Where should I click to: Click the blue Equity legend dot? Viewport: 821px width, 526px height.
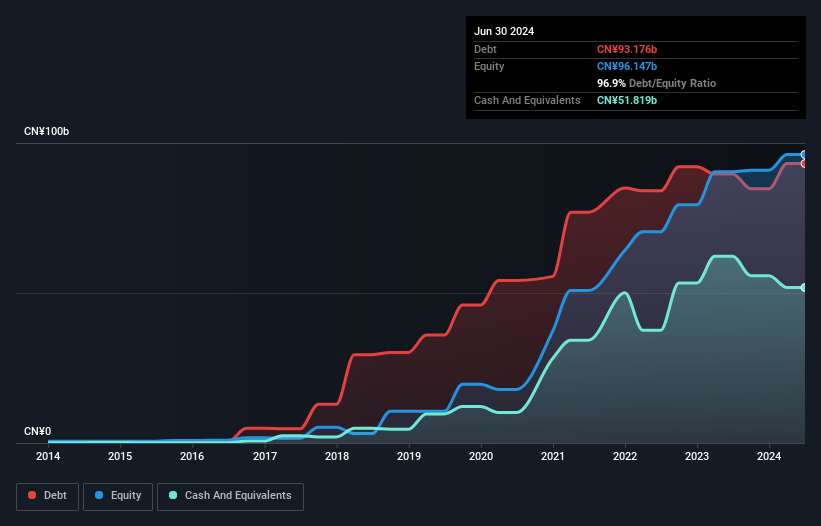point(99,495)
